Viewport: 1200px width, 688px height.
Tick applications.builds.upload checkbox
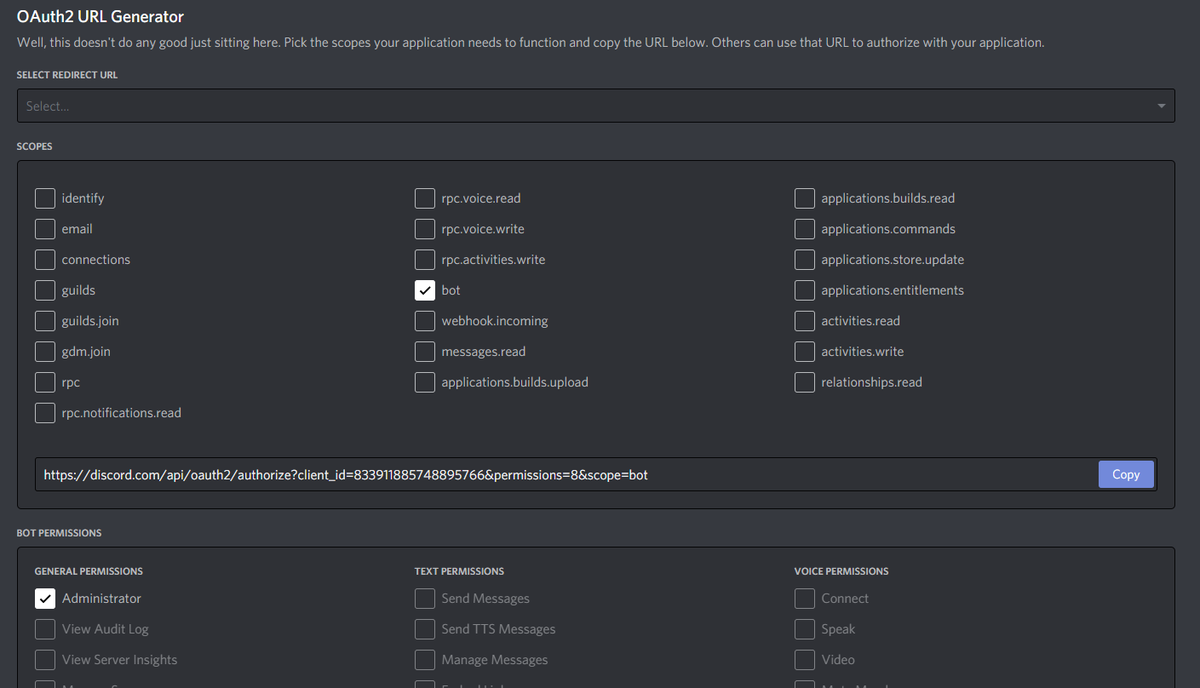[425, 382]
